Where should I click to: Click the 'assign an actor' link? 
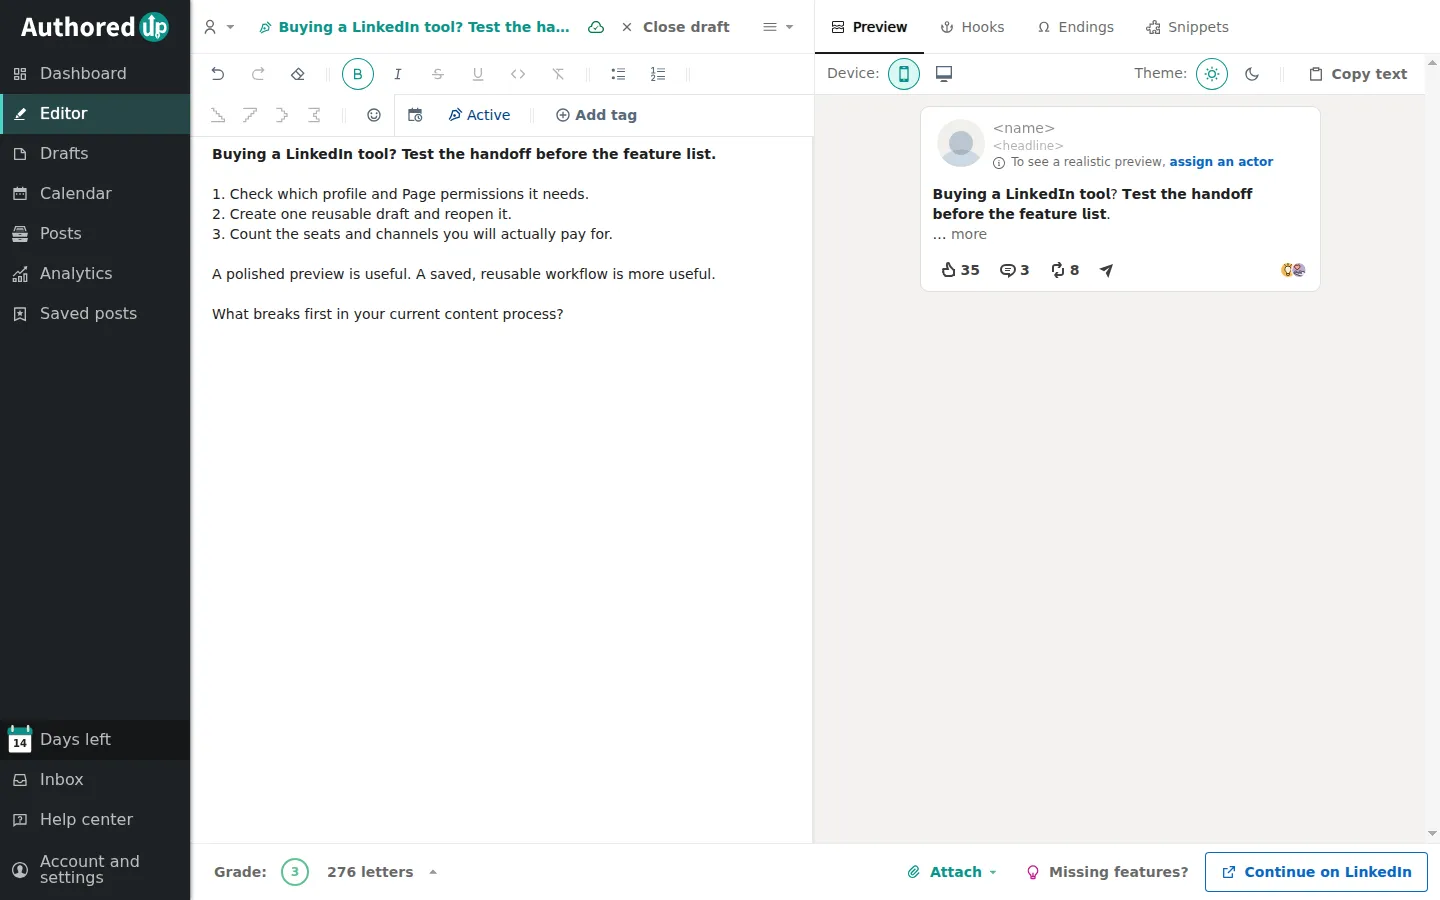pos(1221,162)
